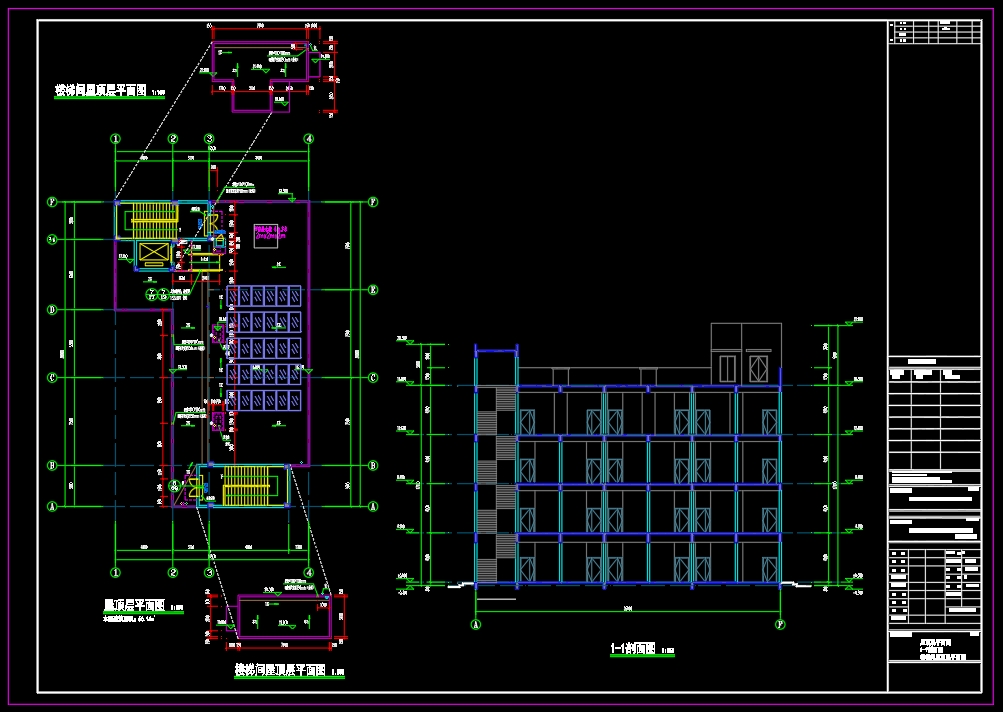Screen dimensions: 1003x712
Task: Pick axis bubble F under section drawing
Action: point(780,624)
